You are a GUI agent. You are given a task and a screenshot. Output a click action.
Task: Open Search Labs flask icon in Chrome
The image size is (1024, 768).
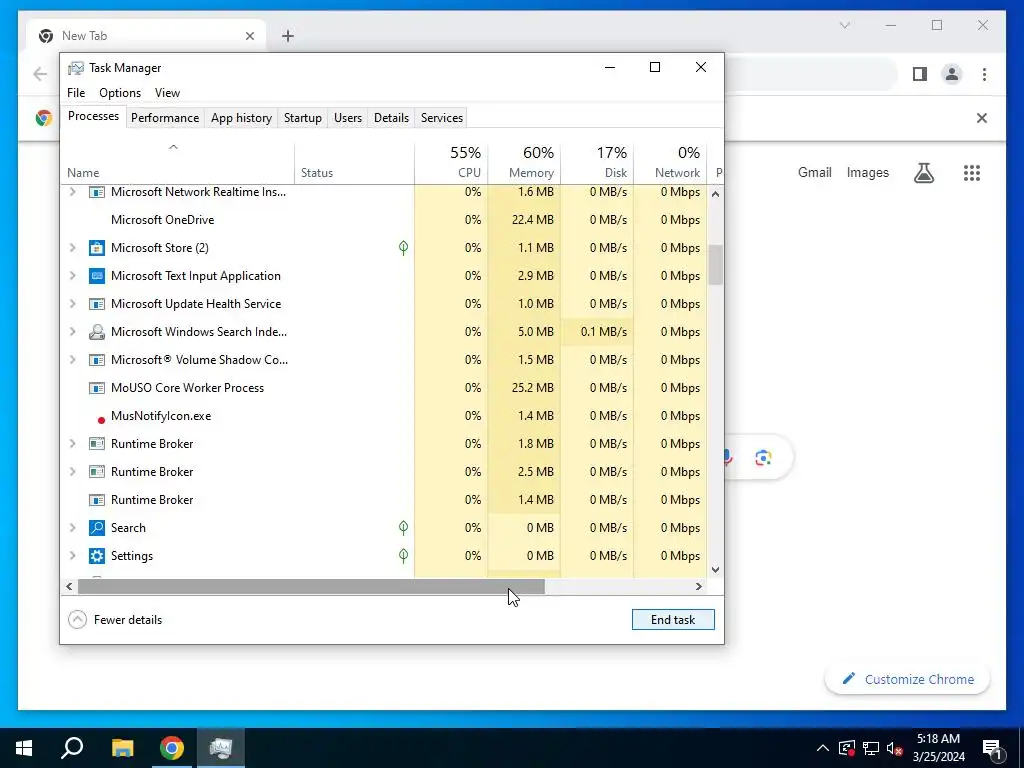pyautogui.click(x=923, y=173)
